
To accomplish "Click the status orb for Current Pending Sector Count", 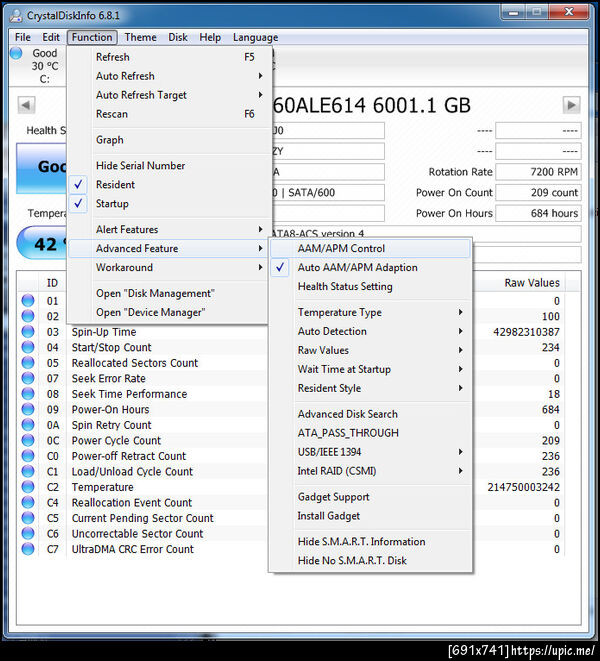I will click(x=28, y=518).
